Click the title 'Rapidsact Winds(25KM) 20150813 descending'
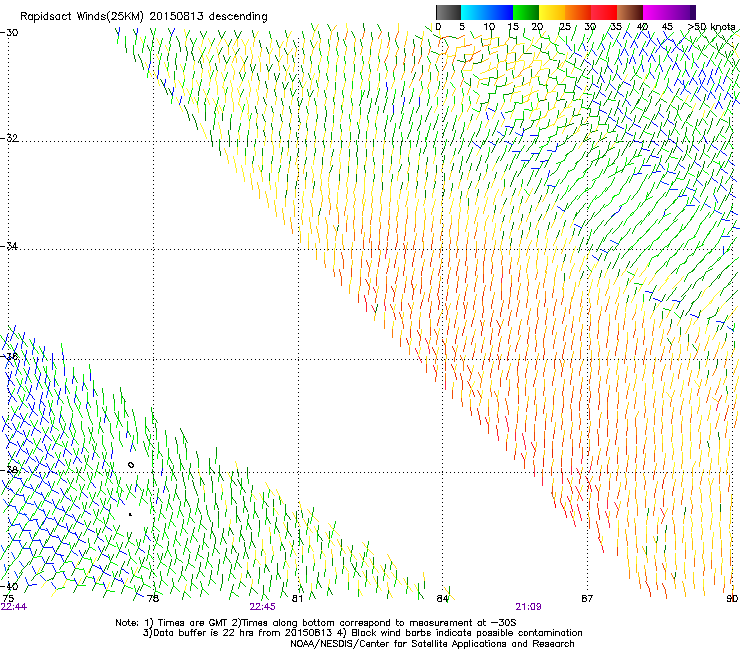The height and width of the screenshot is (650, 740). pyautogui.click(x=143, y=17)
